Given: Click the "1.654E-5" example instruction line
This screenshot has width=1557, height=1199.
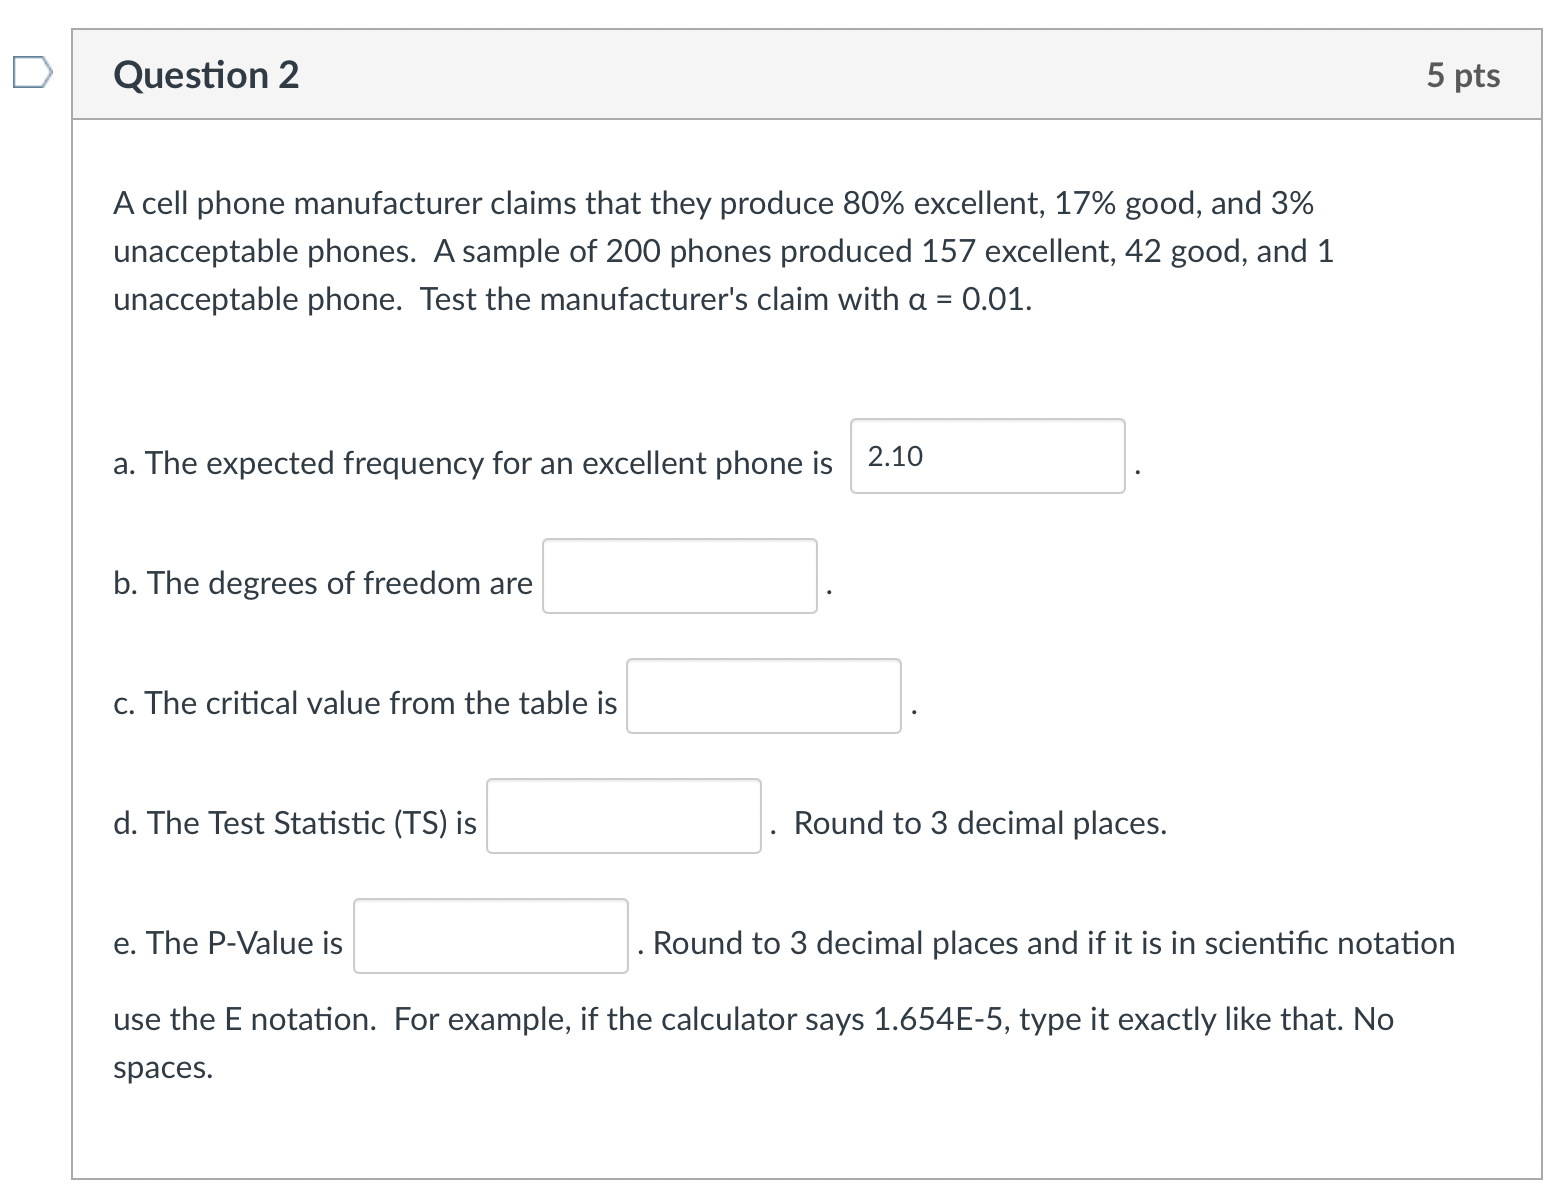Looking at the screenshot, I should click(x=752, y=1020).
